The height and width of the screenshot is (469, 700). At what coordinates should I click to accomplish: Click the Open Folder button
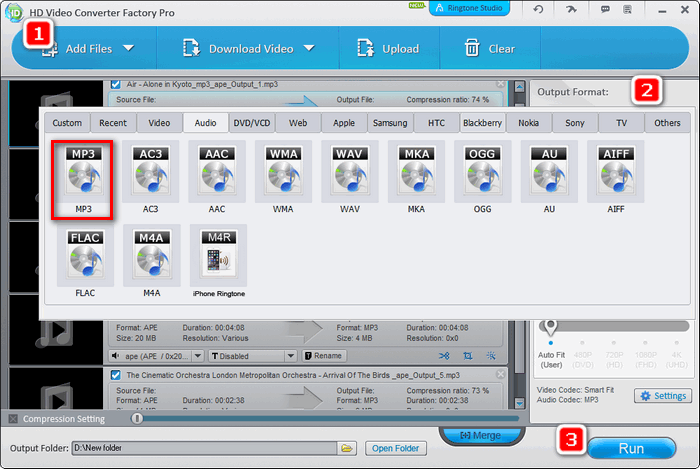[396, 448]
